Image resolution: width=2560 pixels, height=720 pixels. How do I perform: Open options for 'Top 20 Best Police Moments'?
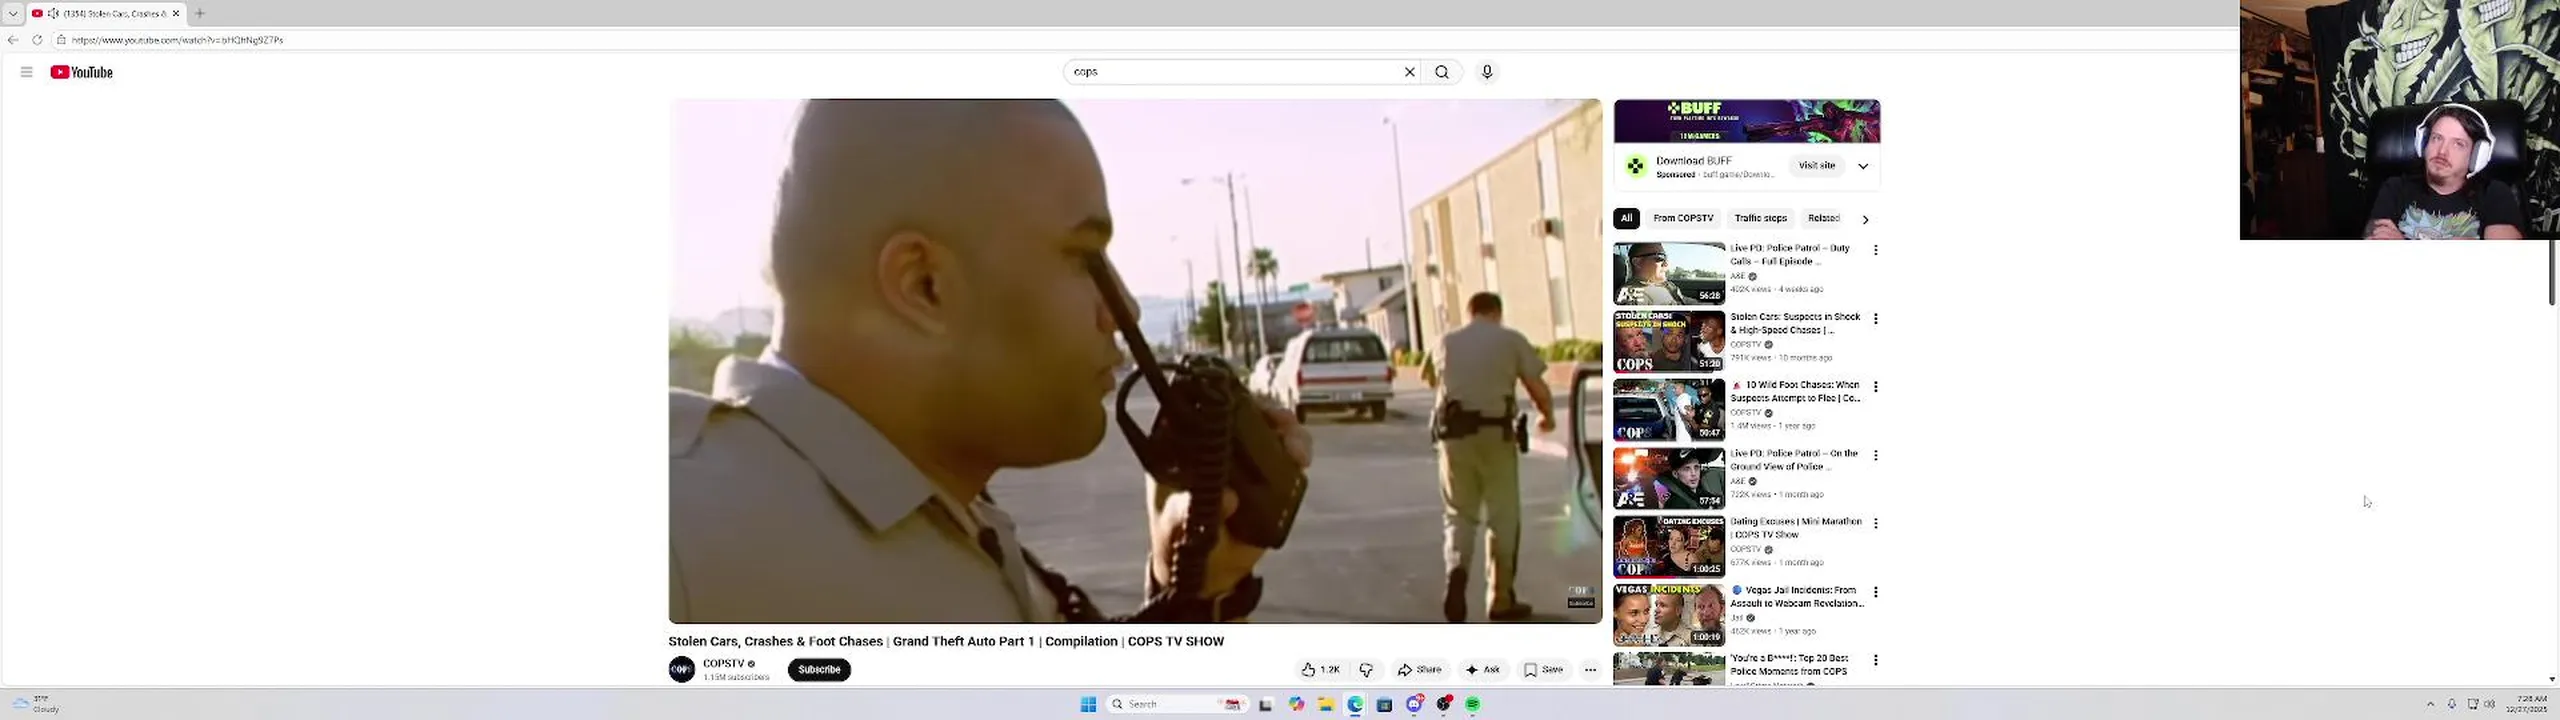1875,660
